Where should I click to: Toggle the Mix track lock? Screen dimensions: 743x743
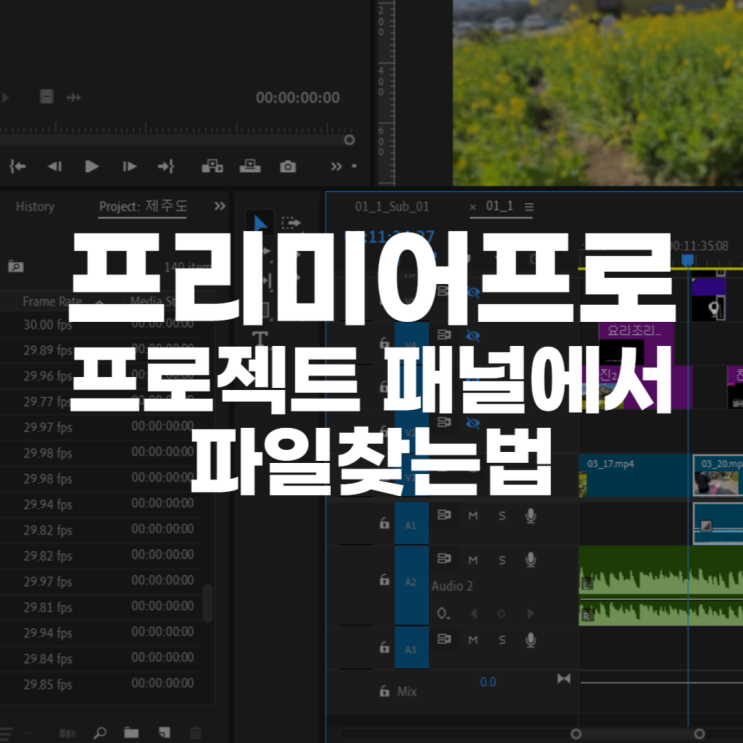pos(384,691)
